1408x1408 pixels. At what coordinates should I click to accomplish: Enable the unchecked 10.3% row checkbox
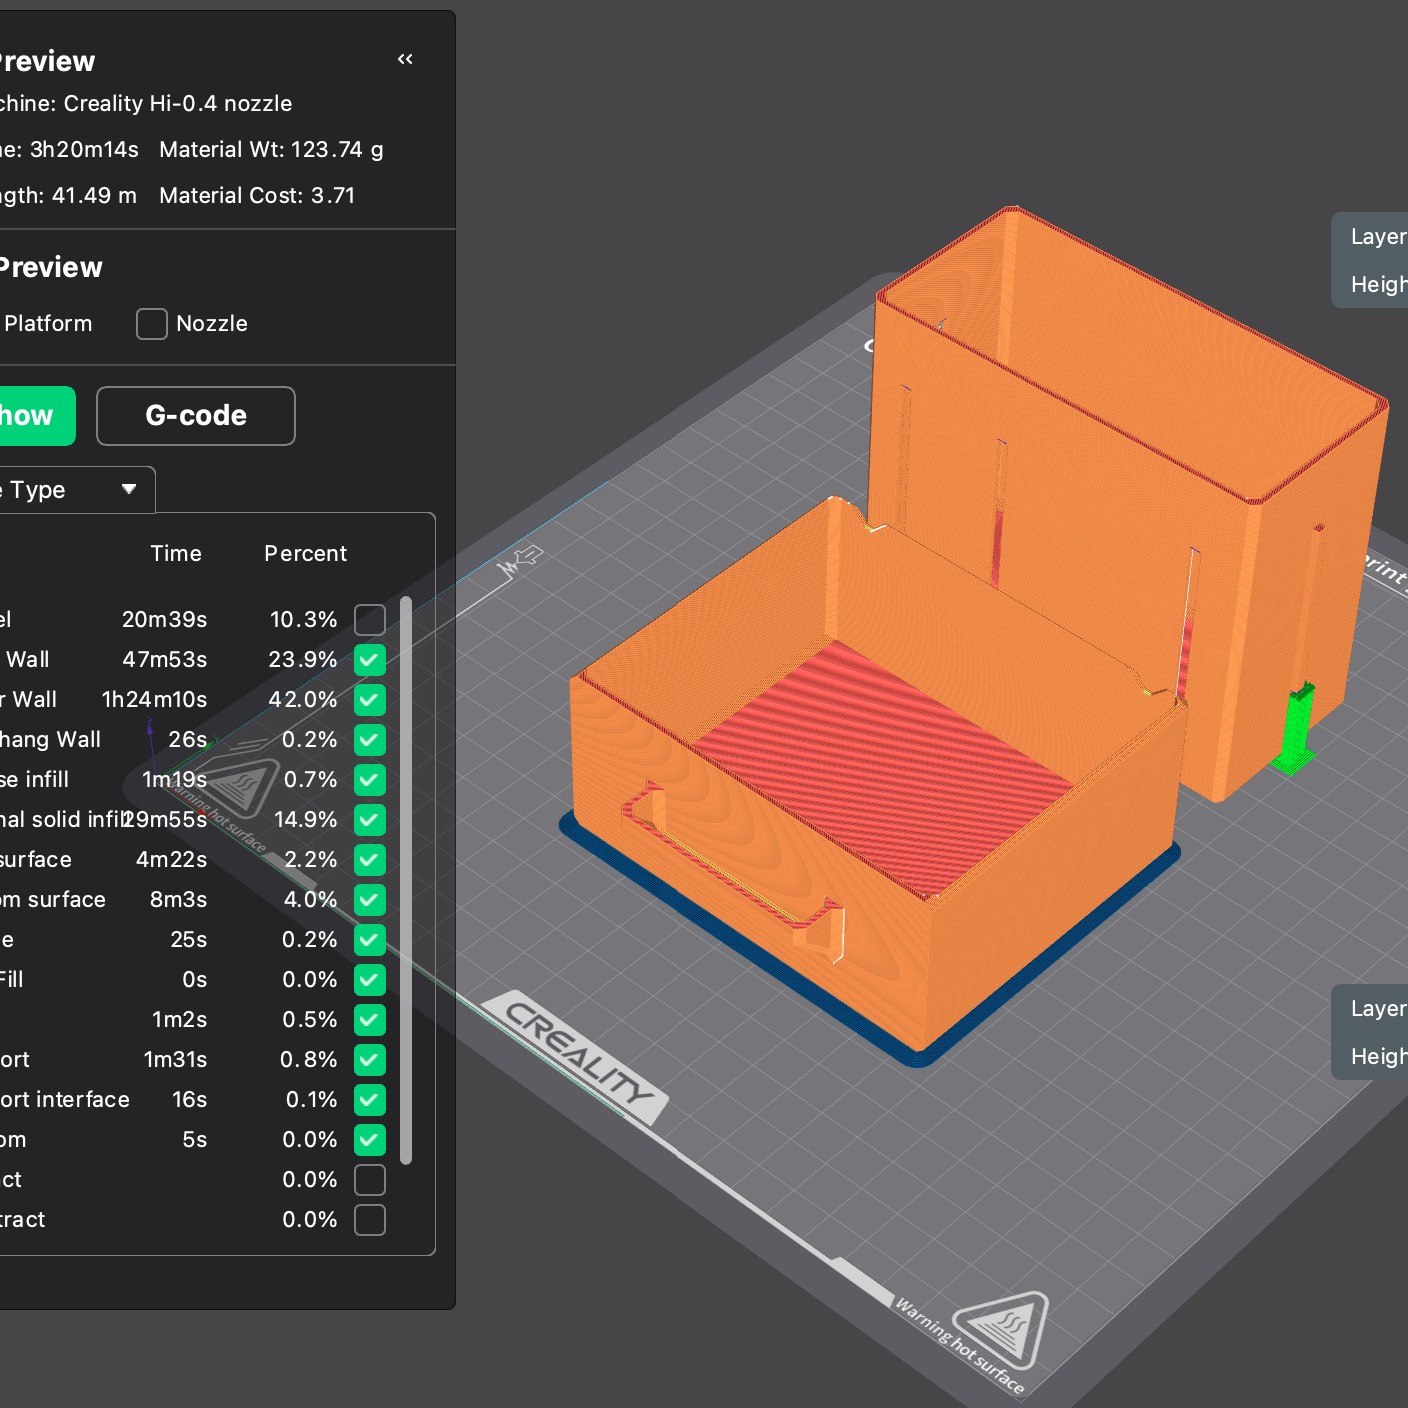[x=370, y=620]
